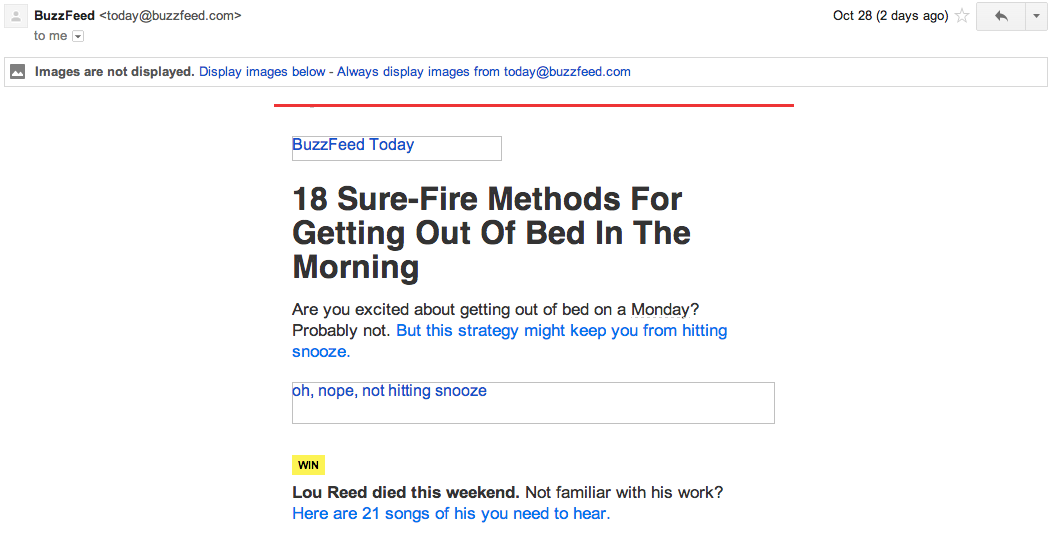
Task: Click "Display images below" link
Action: coord(262,72)
